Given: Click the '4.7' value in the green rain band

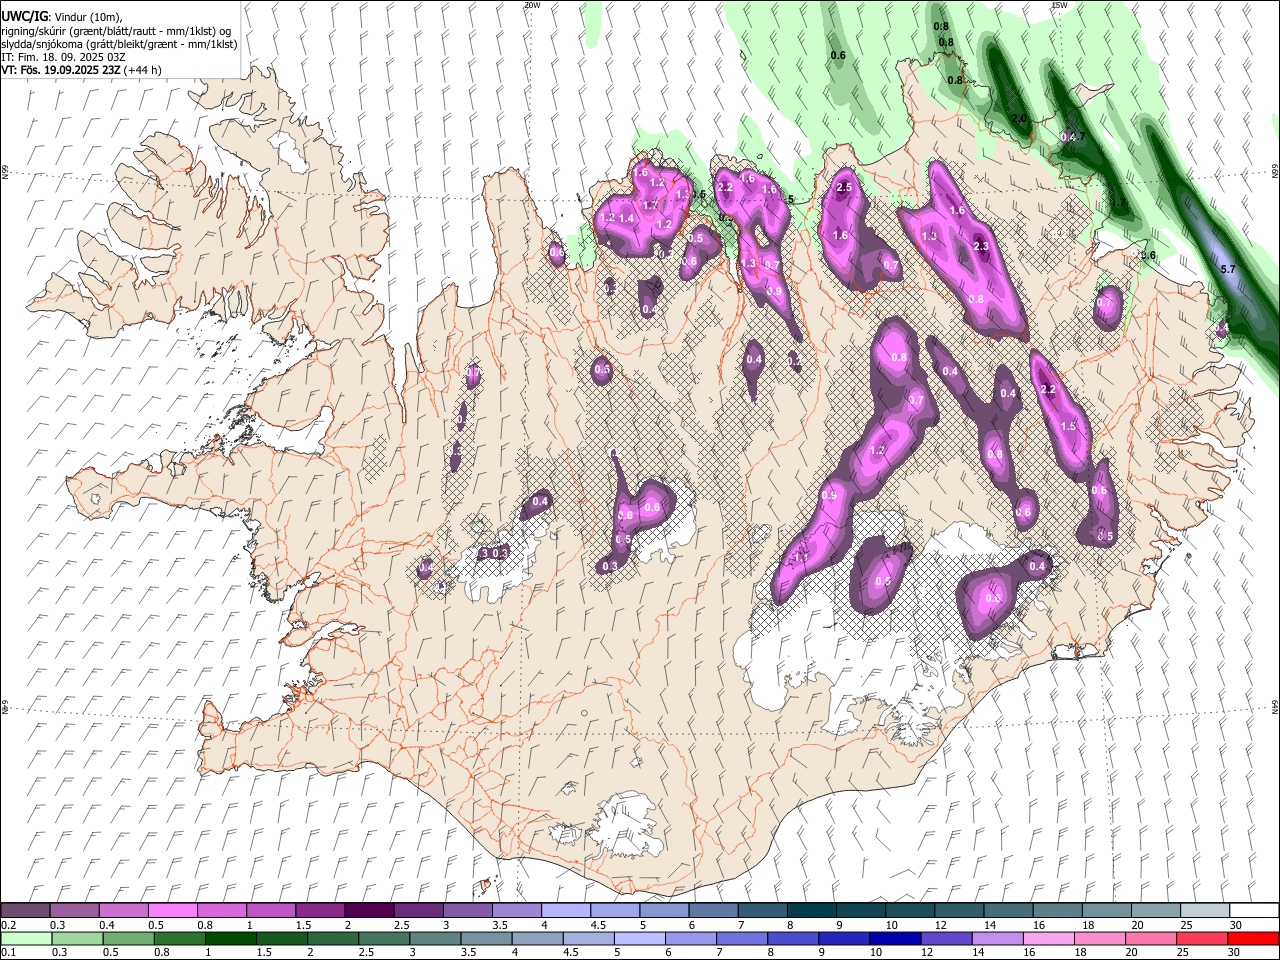Looking at the screenshot, I should click(x=1077, y=137).
